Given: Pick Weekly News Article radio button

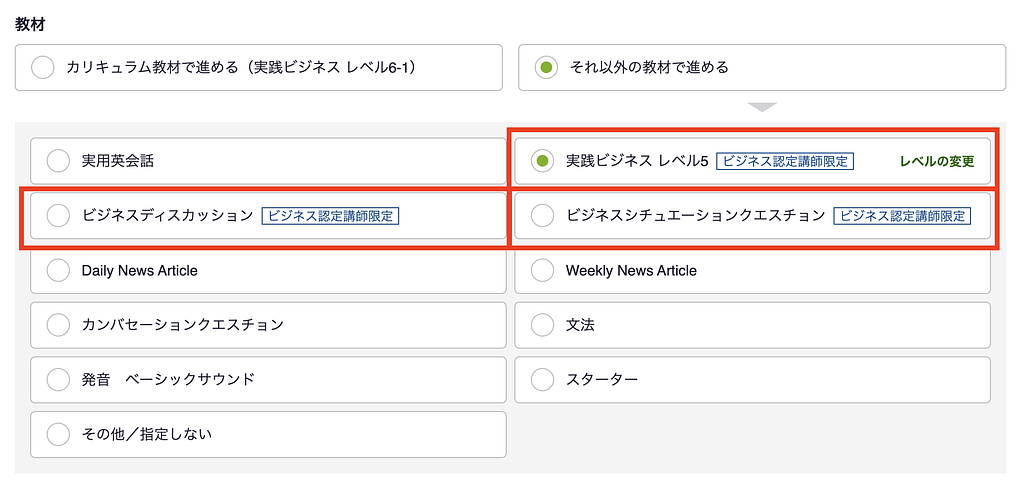Looking at the screenshot, I should click(x=542, y=270).
